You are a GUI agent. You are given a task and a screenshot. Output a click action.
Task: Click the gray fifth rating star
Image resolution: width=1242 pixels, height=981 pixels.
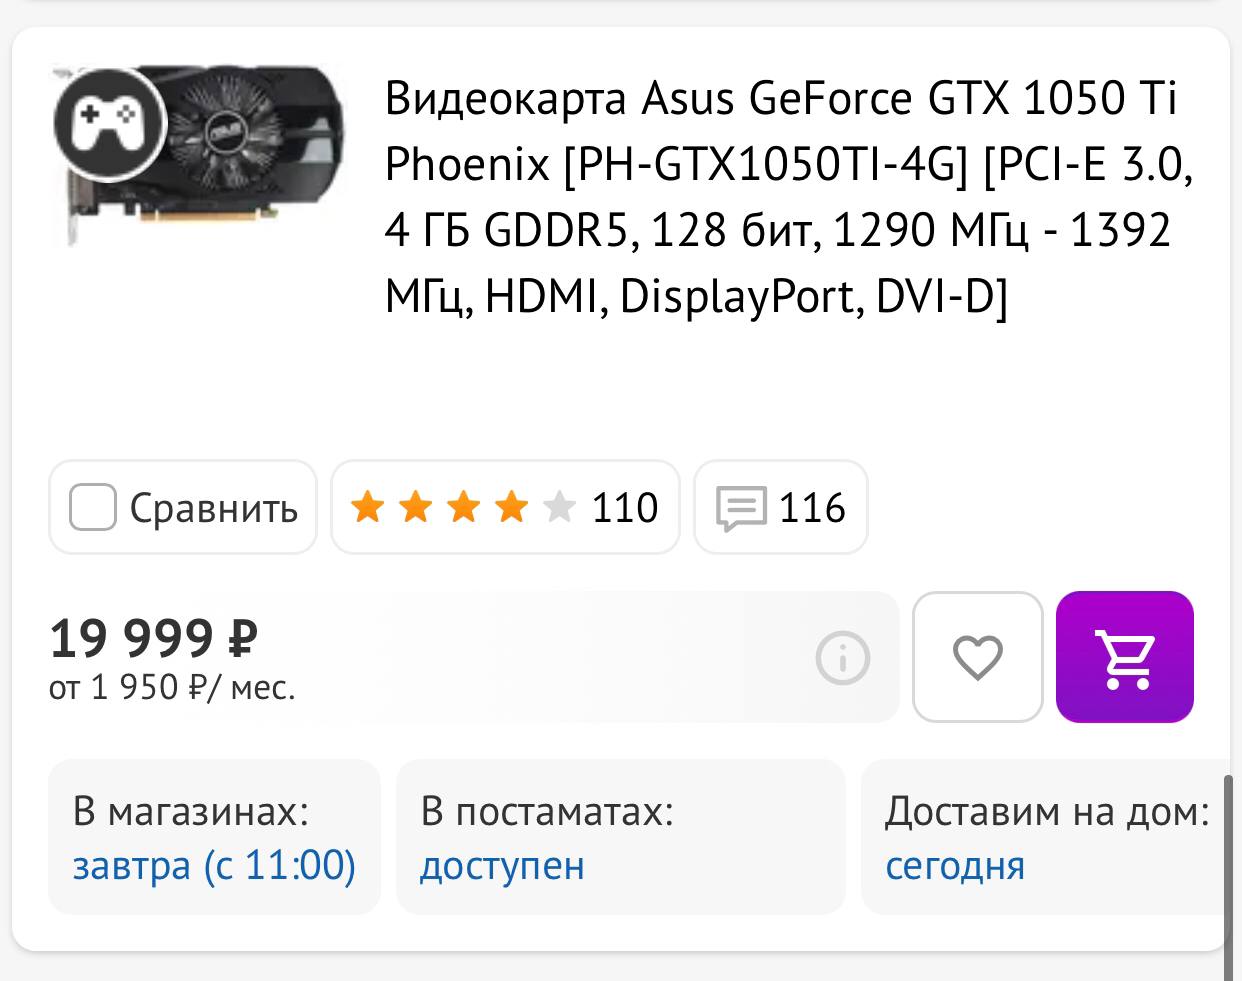(x=559, y=508)
